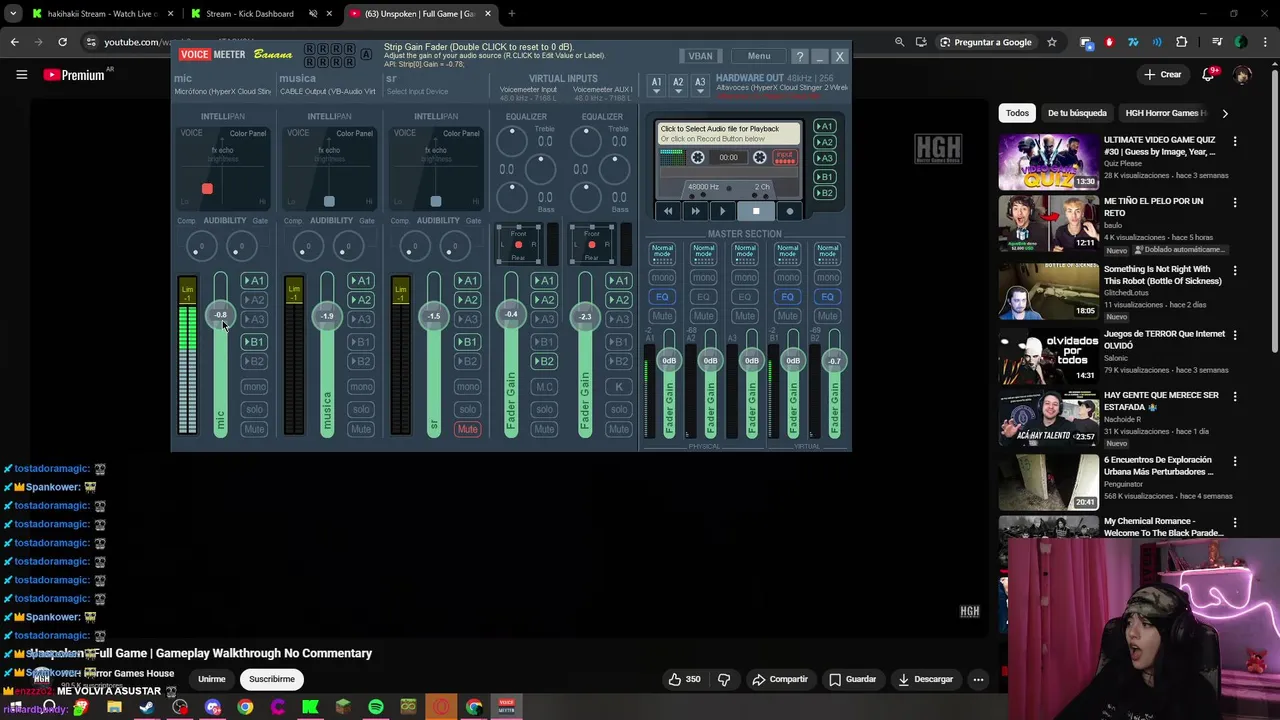
Task: Open A2 hardware output device dropdown
Action: coord(678,85)
